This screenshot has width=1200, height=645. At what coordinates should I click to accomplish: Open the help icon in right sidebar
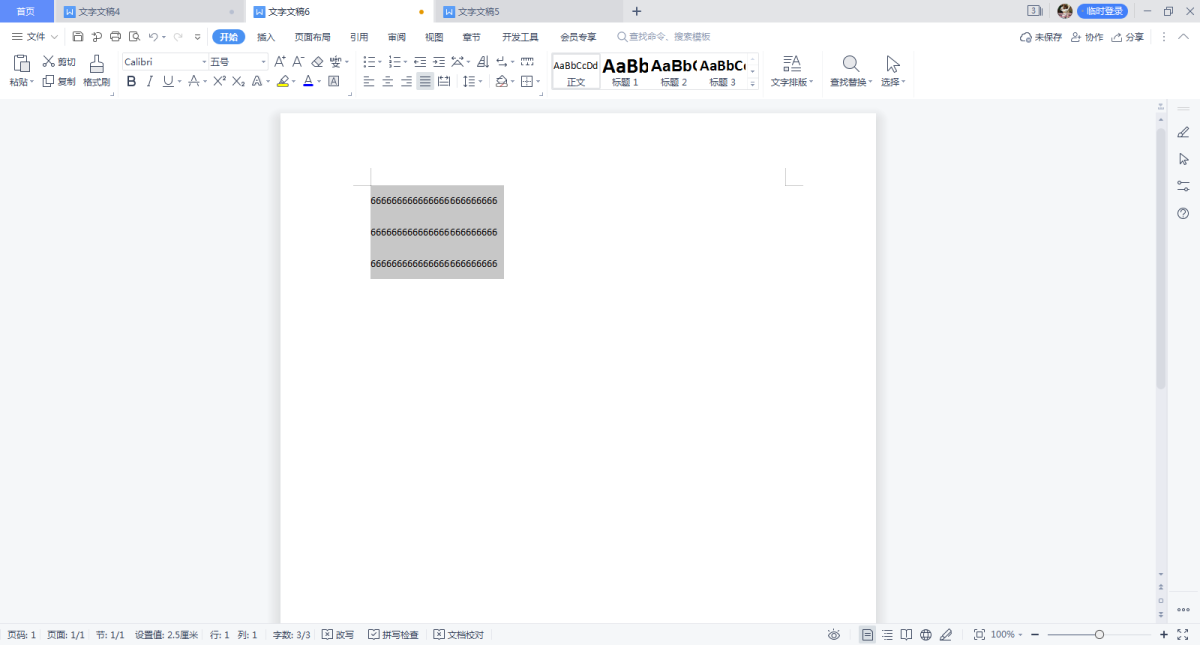(1183, 213)
